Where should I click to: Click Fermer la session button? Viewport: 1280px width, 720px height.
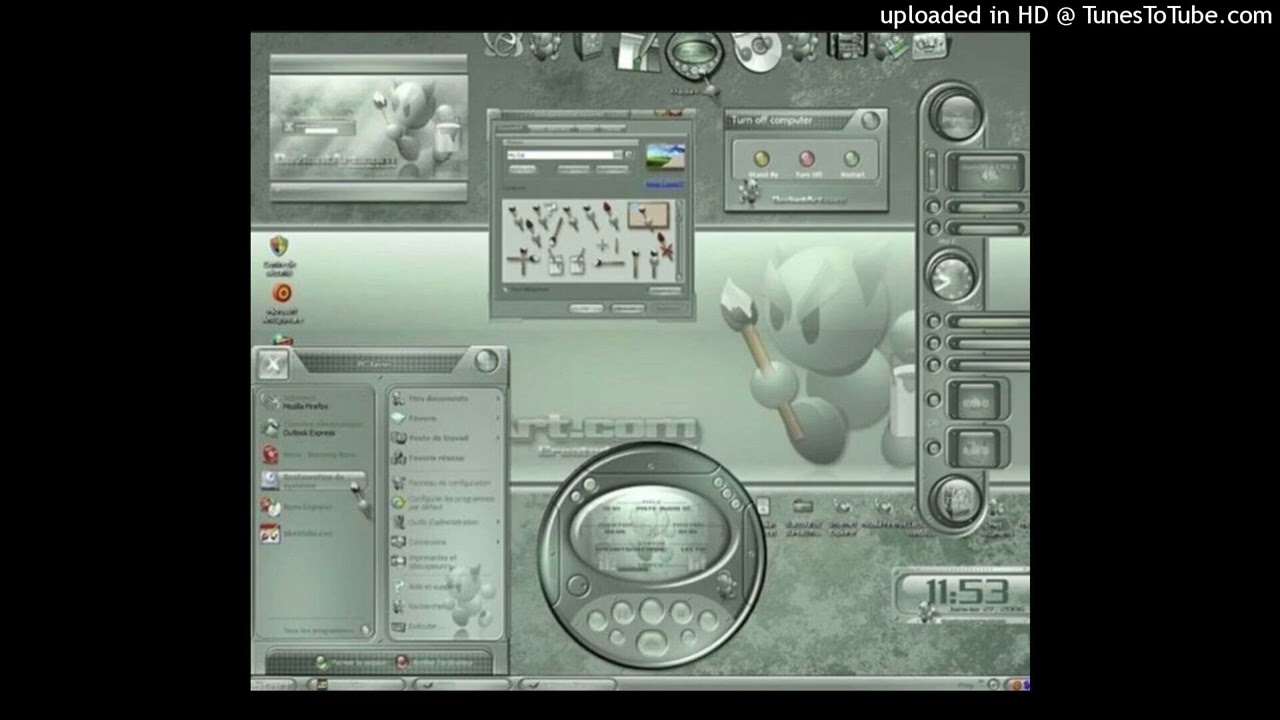click(x=350, y=663)
